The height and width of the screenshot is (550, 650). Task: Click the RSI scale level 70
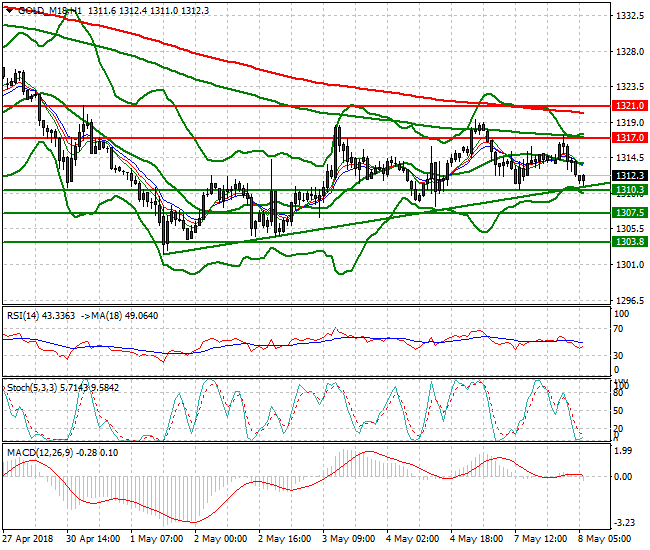[618, 329]
